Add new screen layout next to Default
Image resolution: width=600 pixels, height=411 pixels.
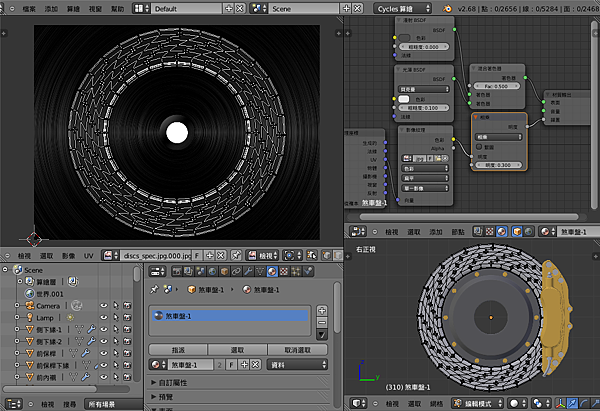[228, 8]
